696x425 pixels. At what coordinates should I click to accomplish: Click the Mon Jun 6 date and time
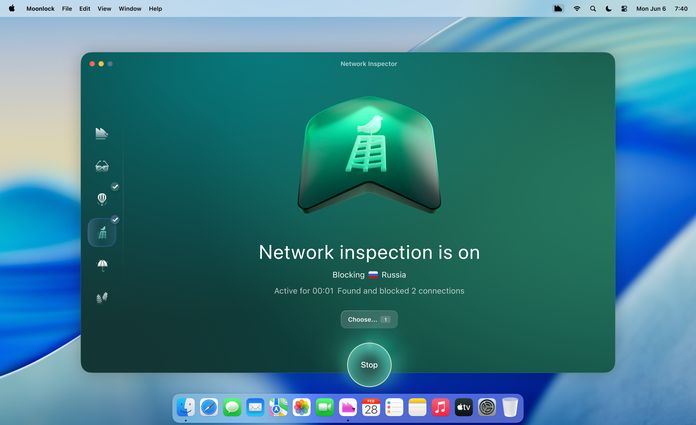662,8
